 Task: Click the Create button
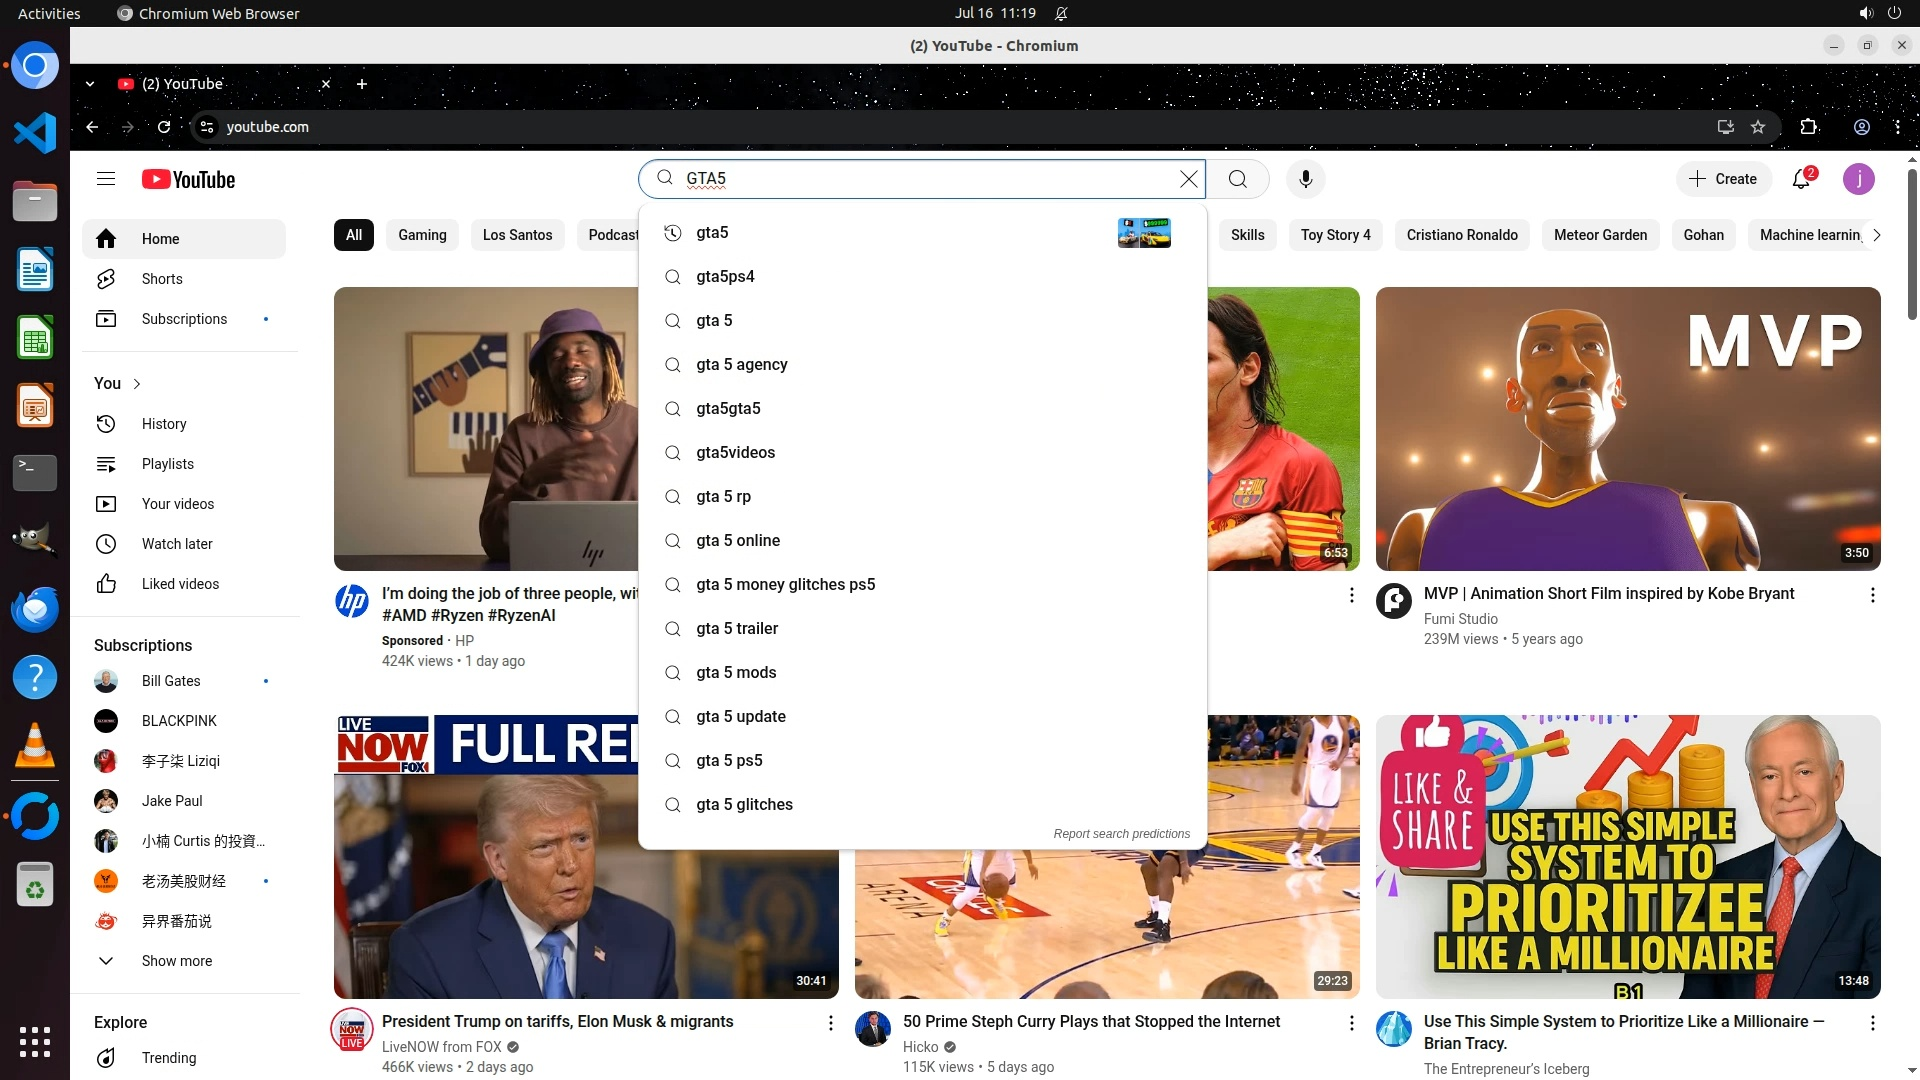coord(1723,179)
